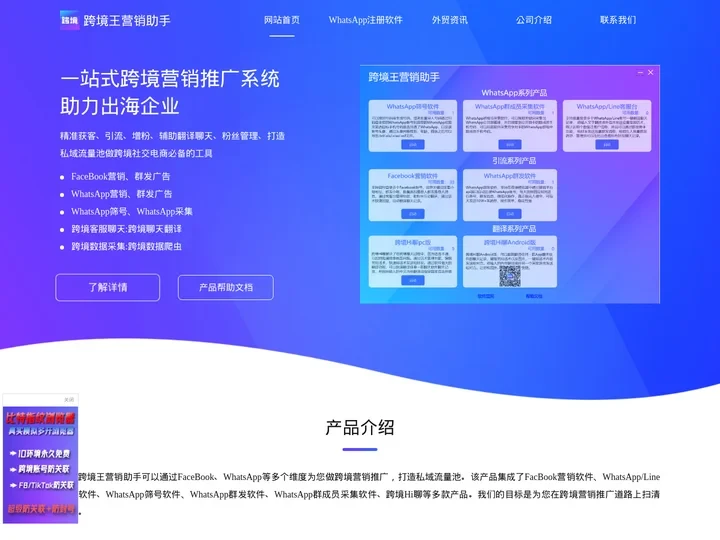
Task: Open the WhatsApp注册软件 menu item
Action: [366, 20]
